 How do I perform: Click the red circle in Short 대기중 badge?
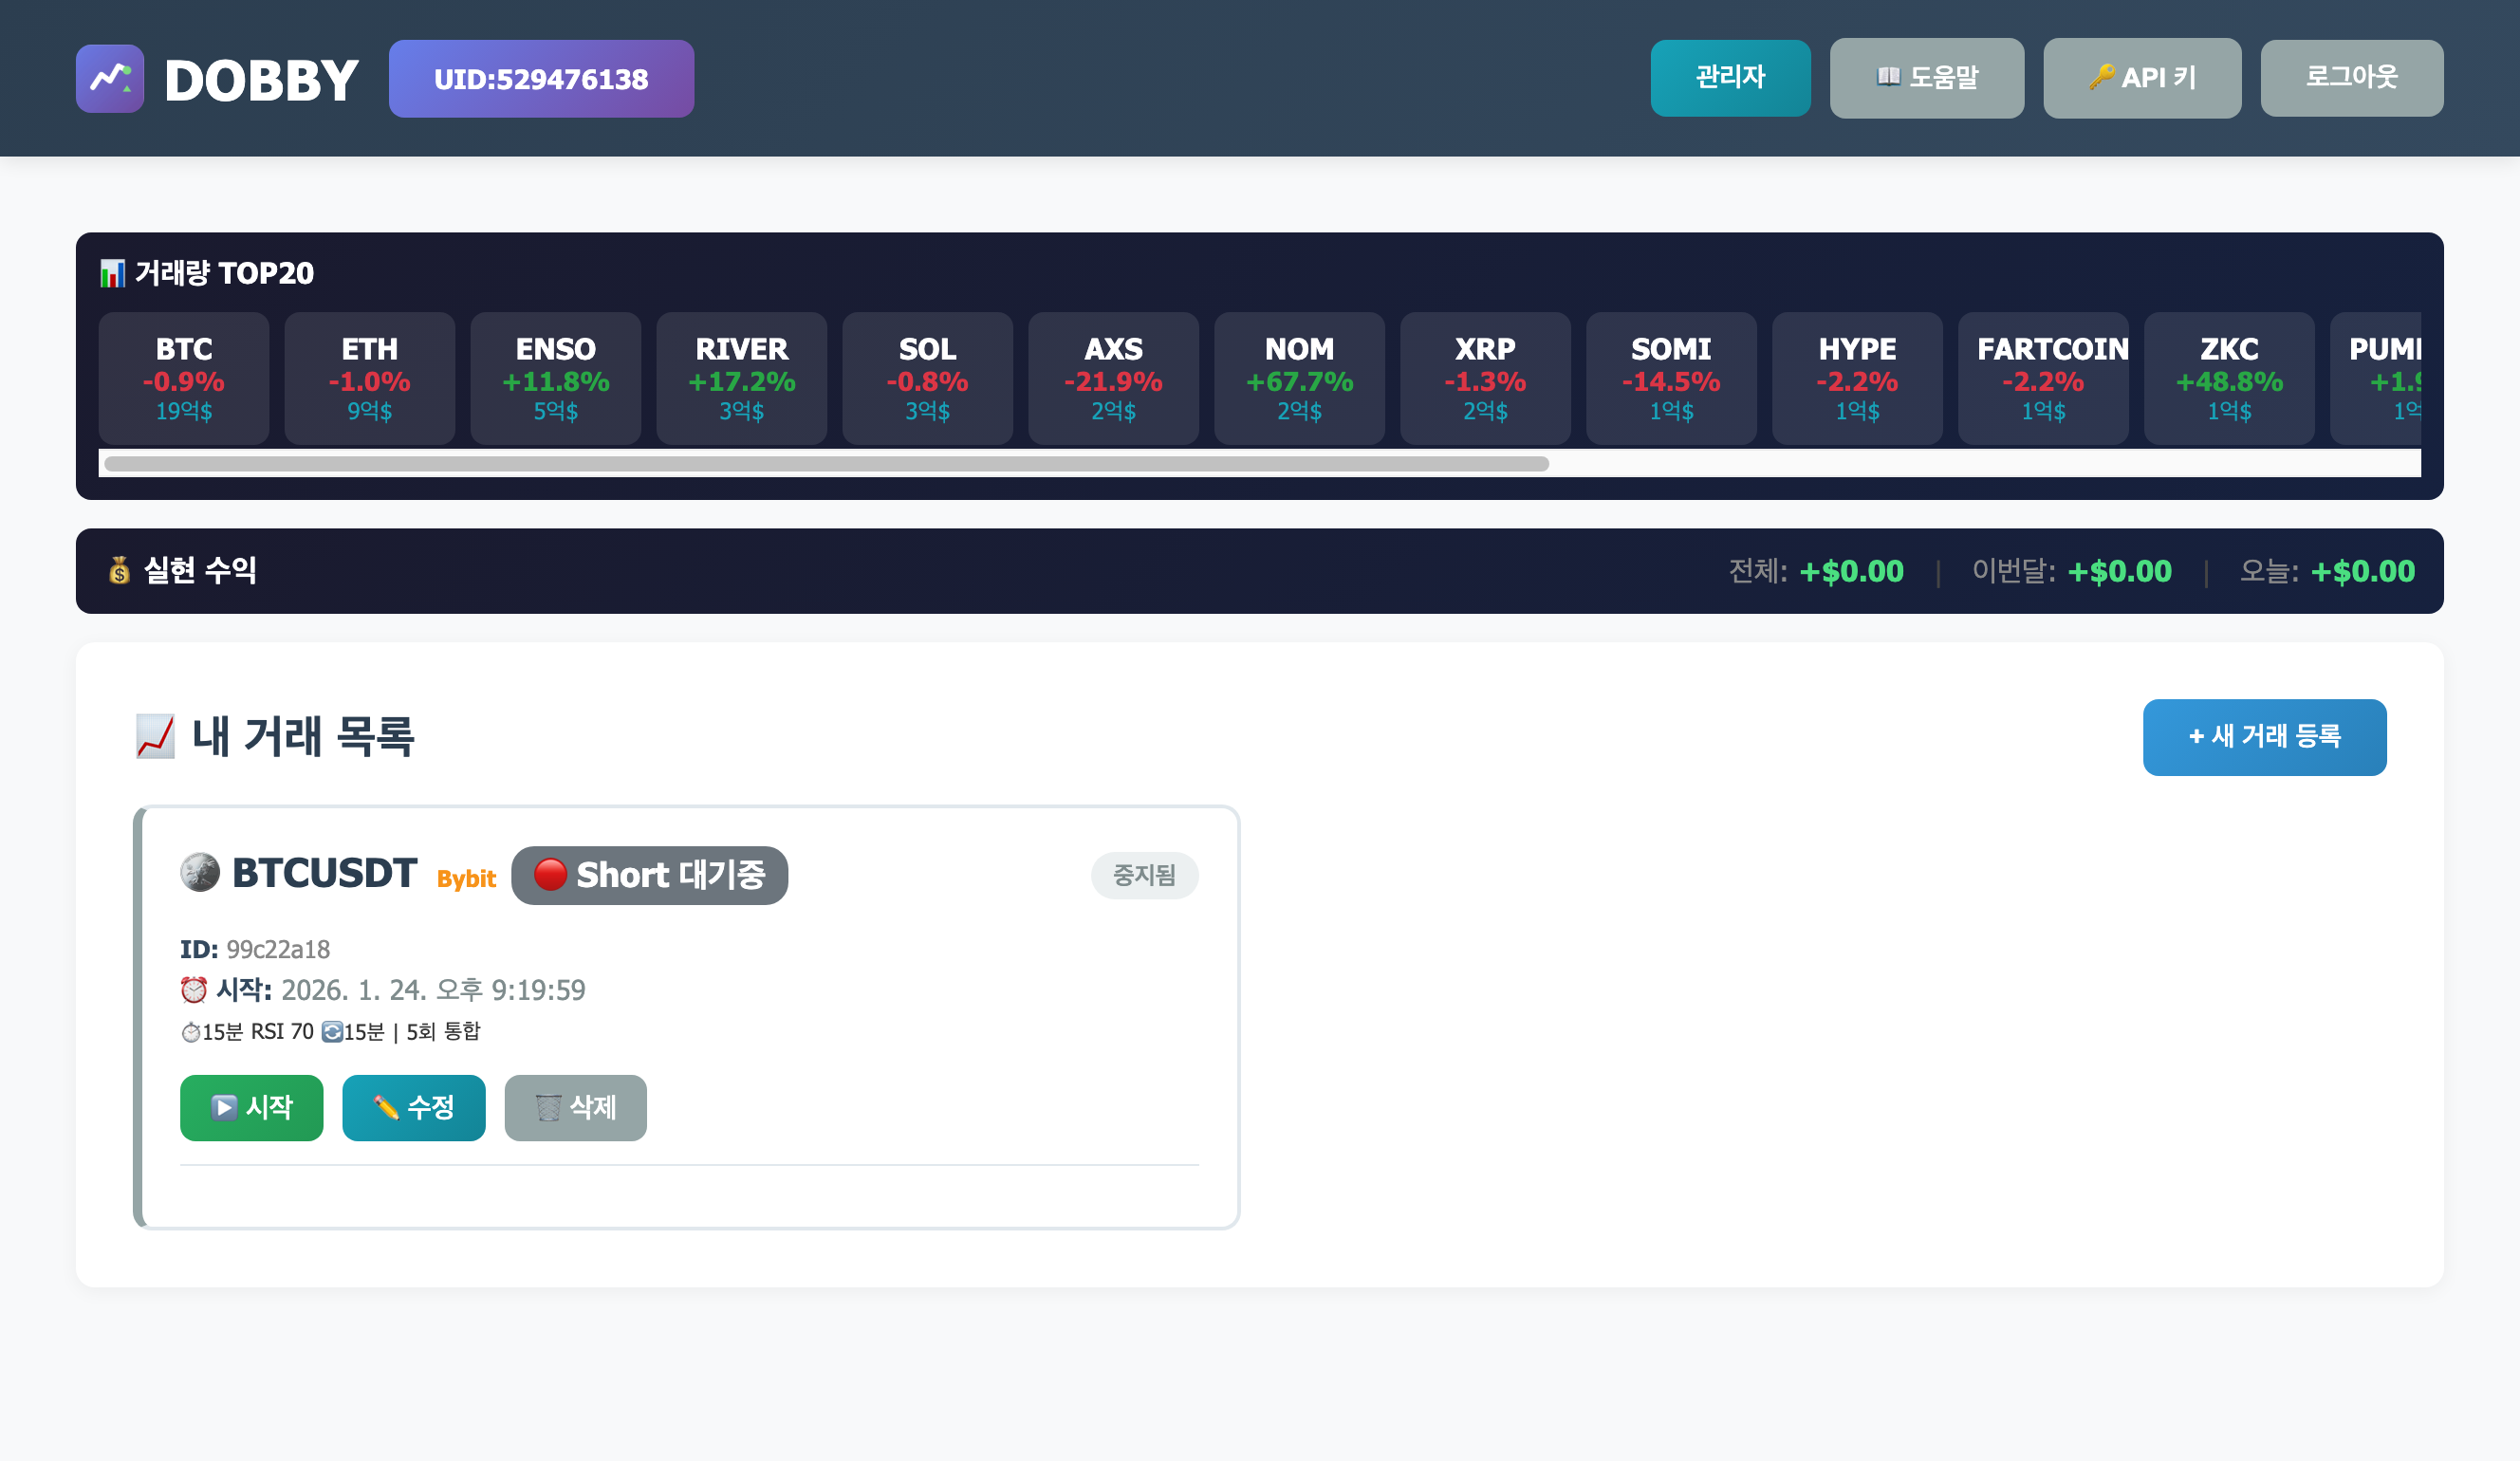550,874
